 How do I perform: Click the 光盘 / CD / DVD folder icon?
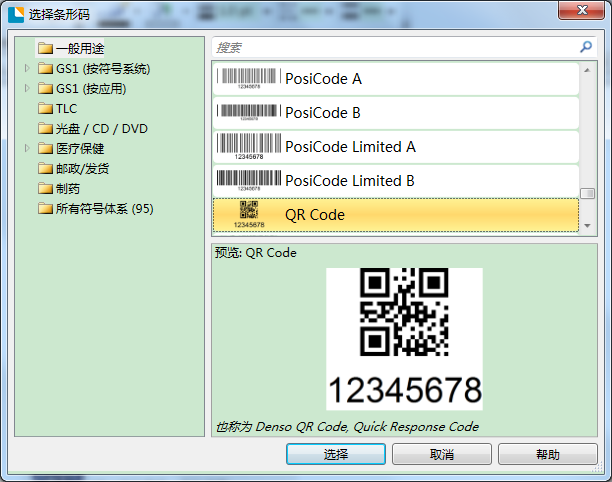[x=45, y=128]
